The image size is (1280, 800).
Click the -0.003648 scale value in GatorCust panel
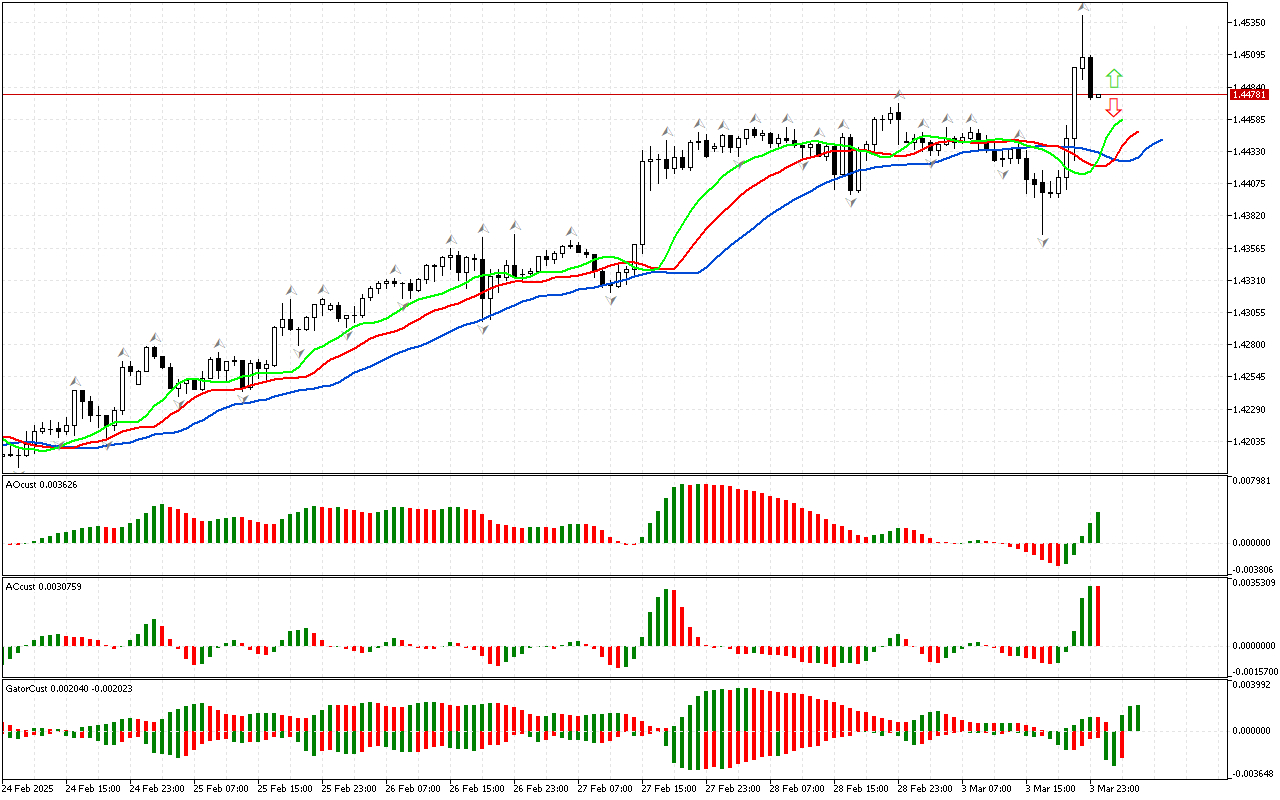(x=1252, y=773)
